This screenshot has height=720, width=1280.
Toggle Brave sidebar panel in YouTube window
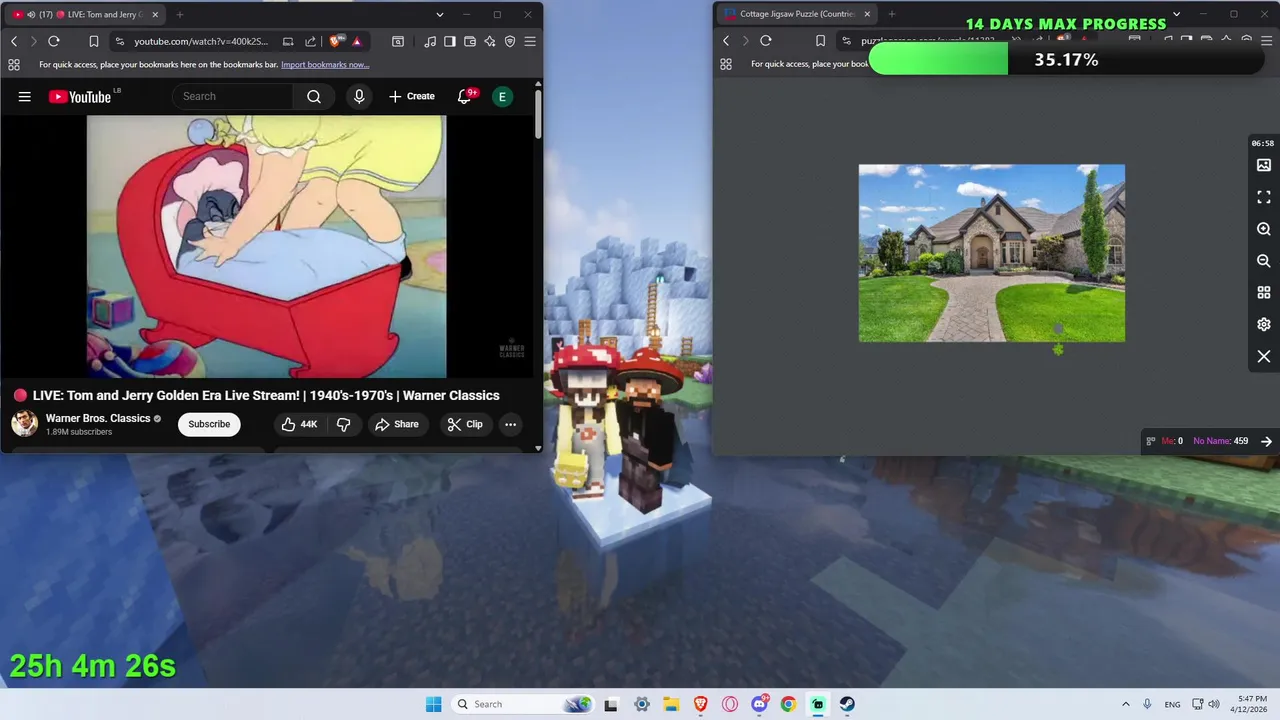450,41
